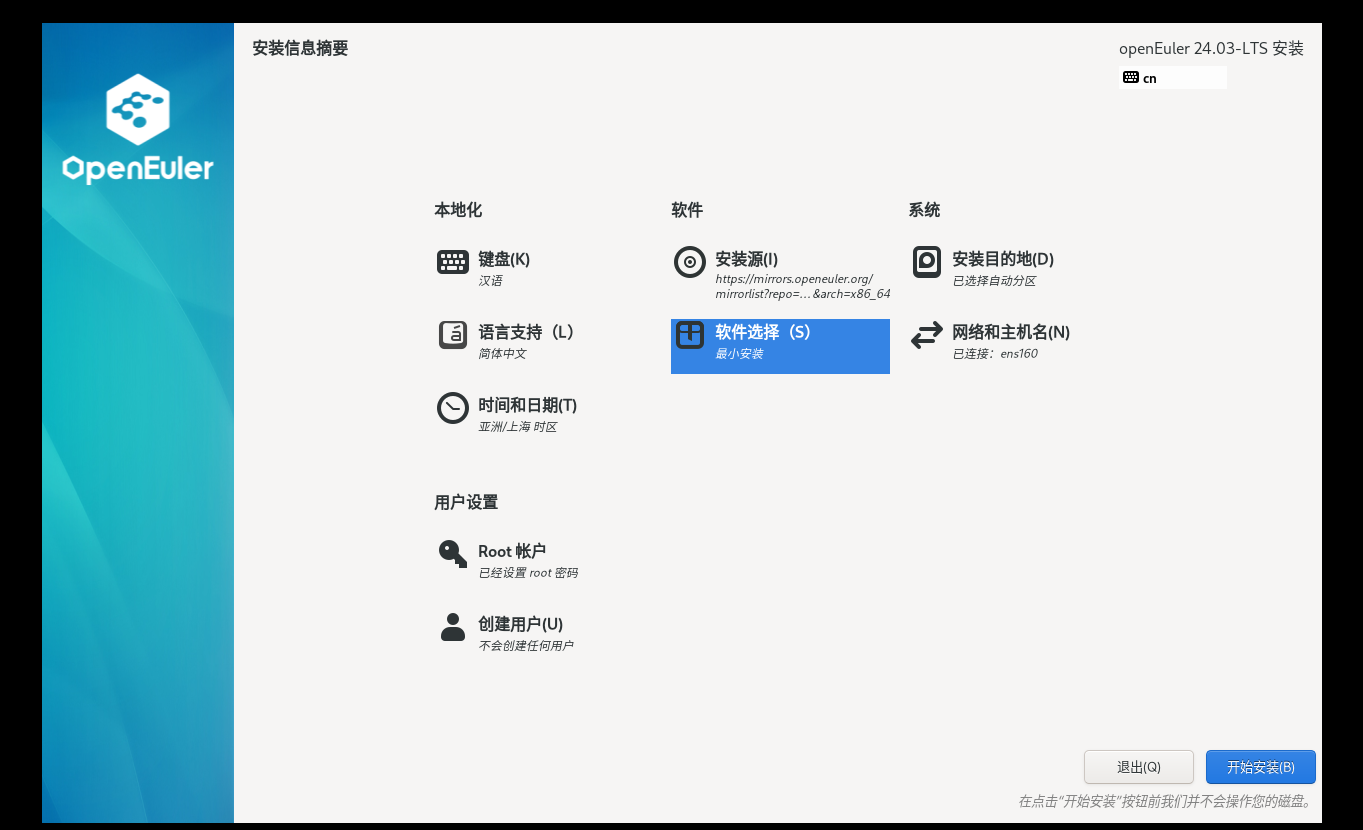Click the 已连接：ens160 status text
The image size is (1363, 830).
[x=995, y=354]
